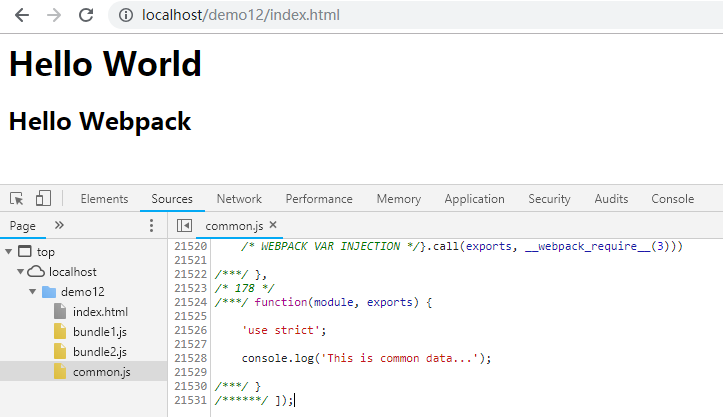The image size is (723, 417).
Task: Select the localhost domain item
Action: [73, 272]
